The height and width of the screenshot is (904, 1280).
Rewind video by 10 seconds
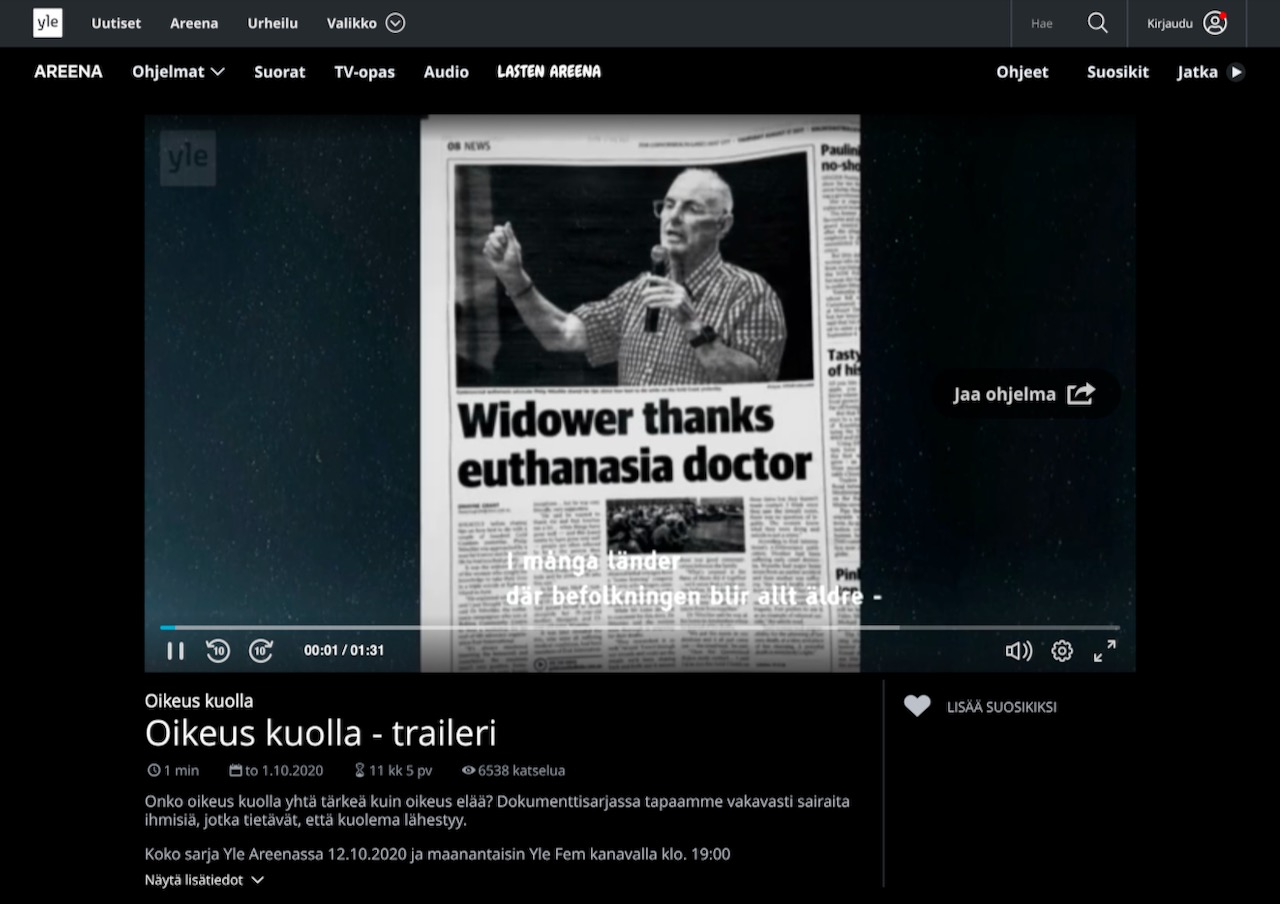[x=218, y=651]
